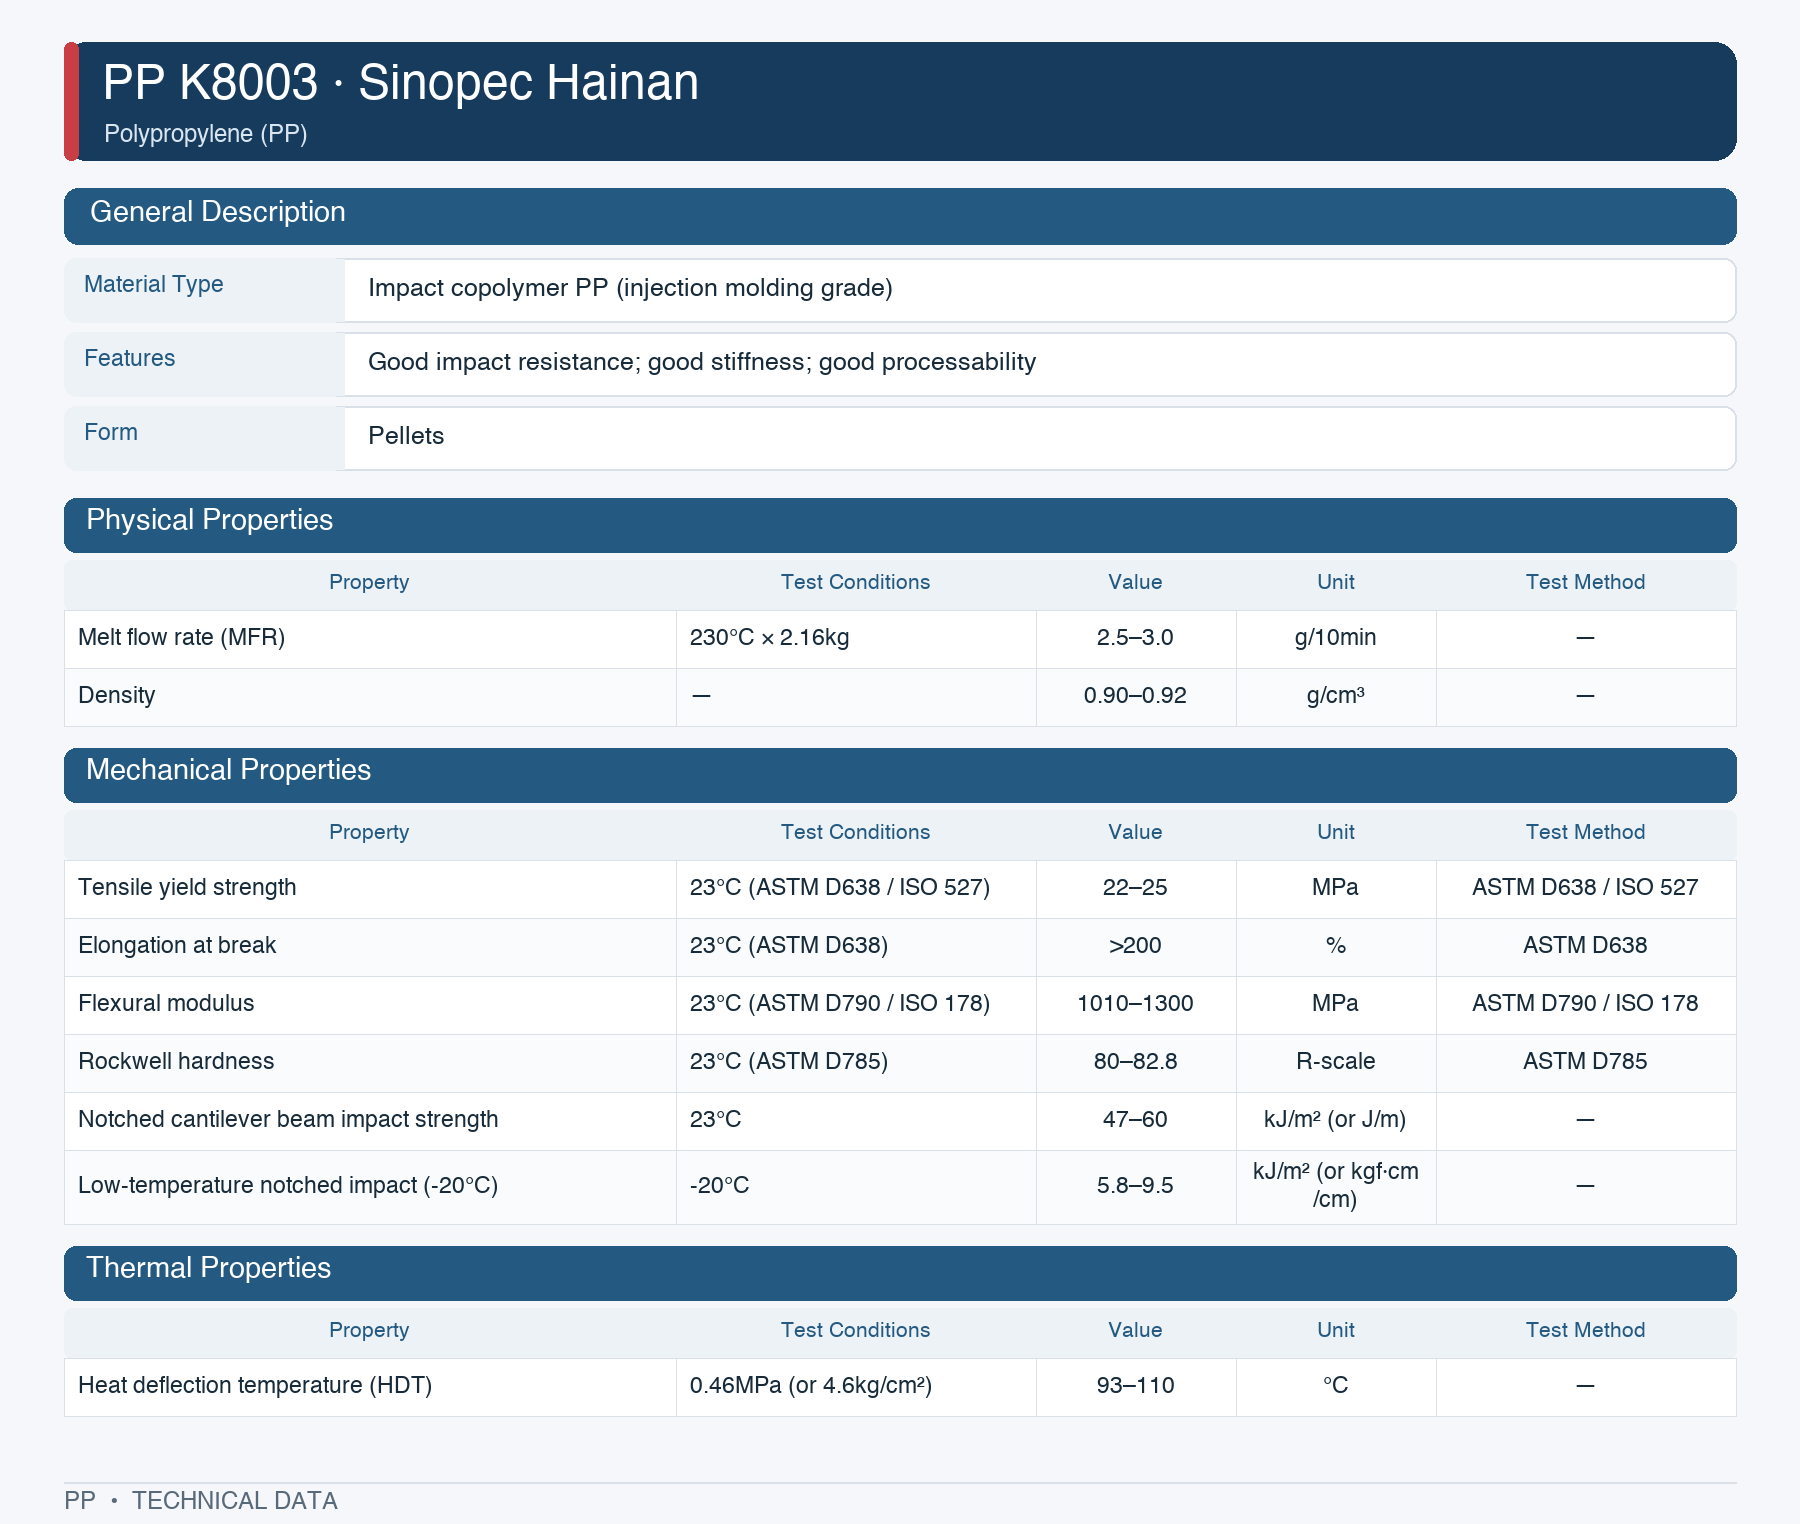Click 'Low-temperature notched impact (-20°C)' label

pyautogui.click(x=288, y=1185)
